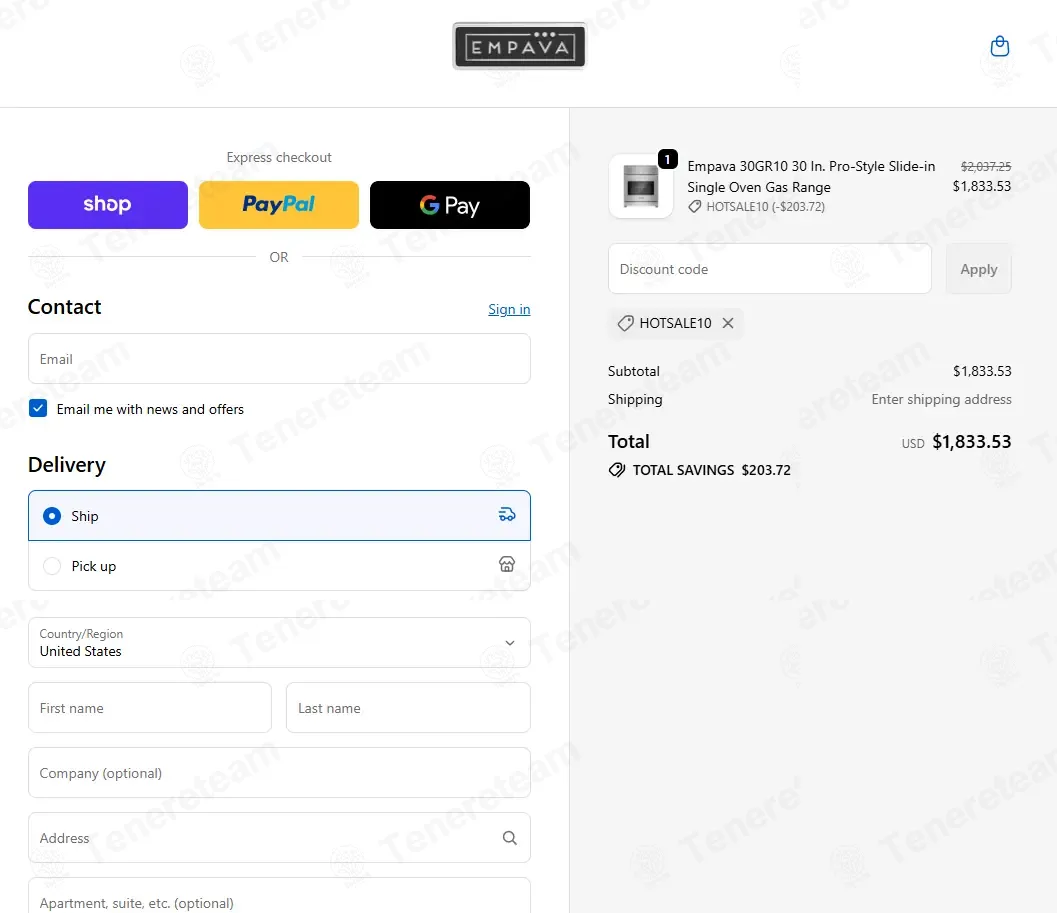Pay with Shop Pay express checkout
The image size is (1057, 913).
[x=108, y=205]
